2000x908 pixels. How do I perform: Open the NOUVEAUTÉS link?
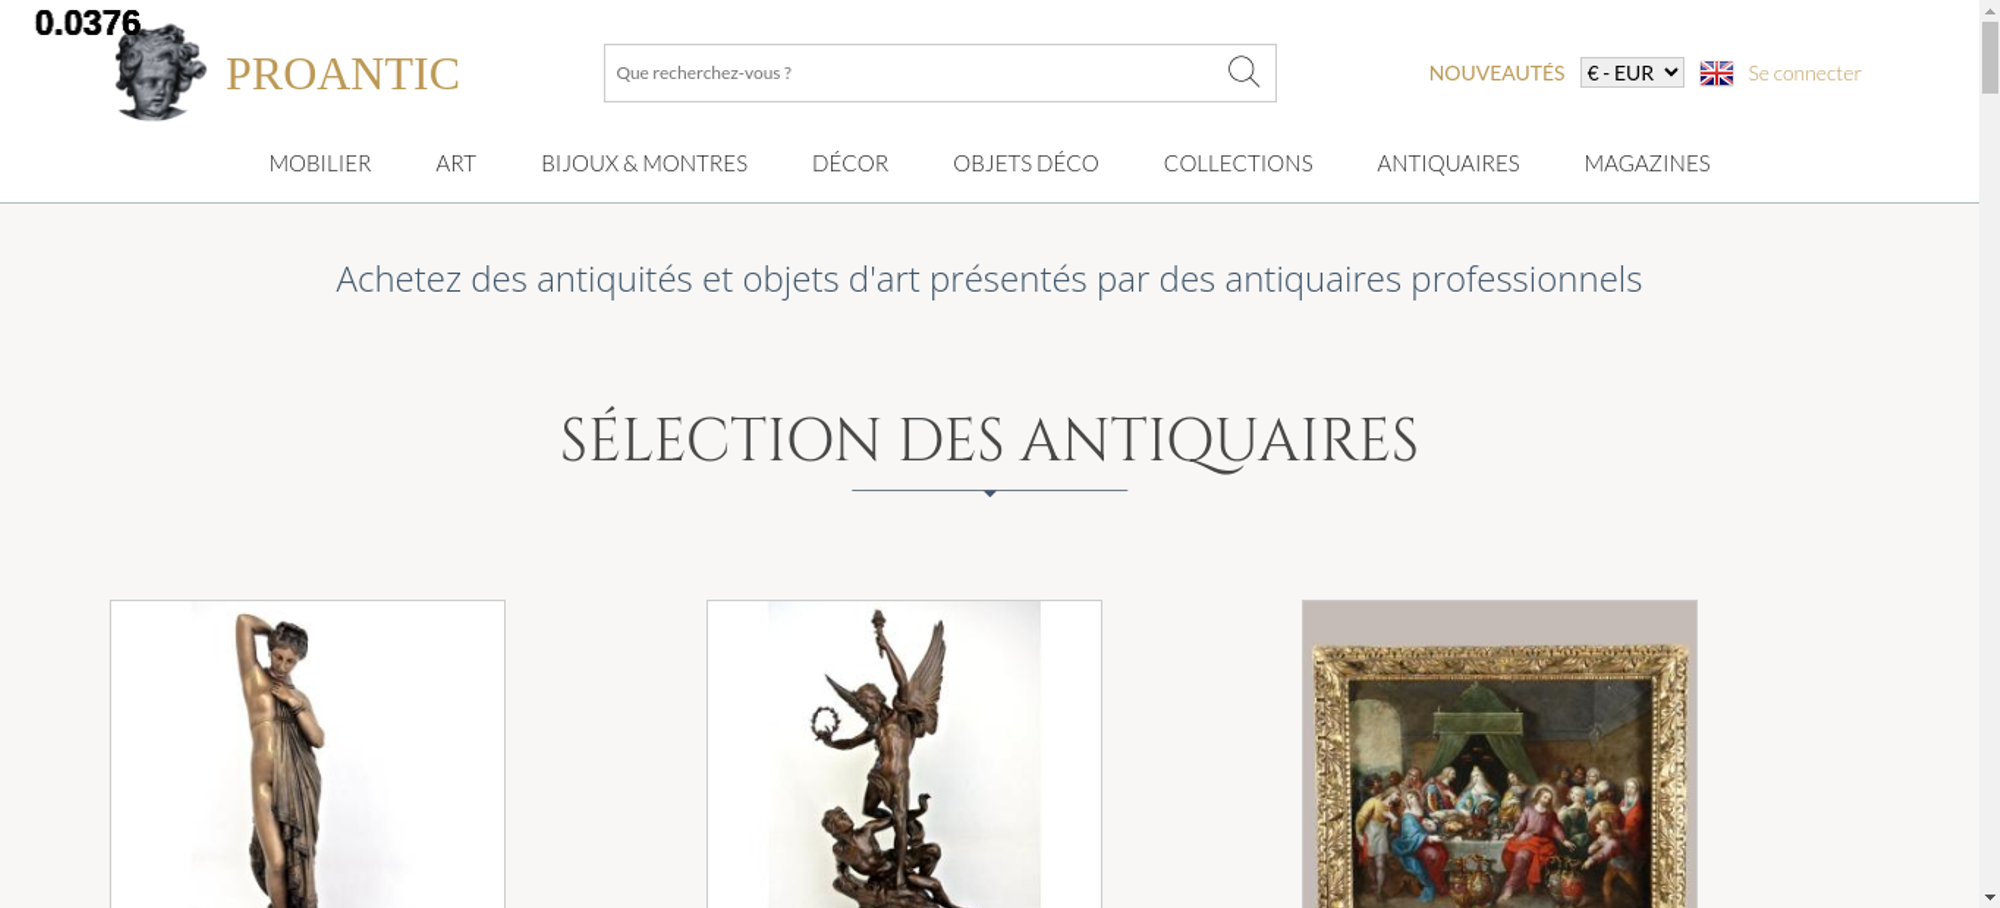coord(1496,73)
